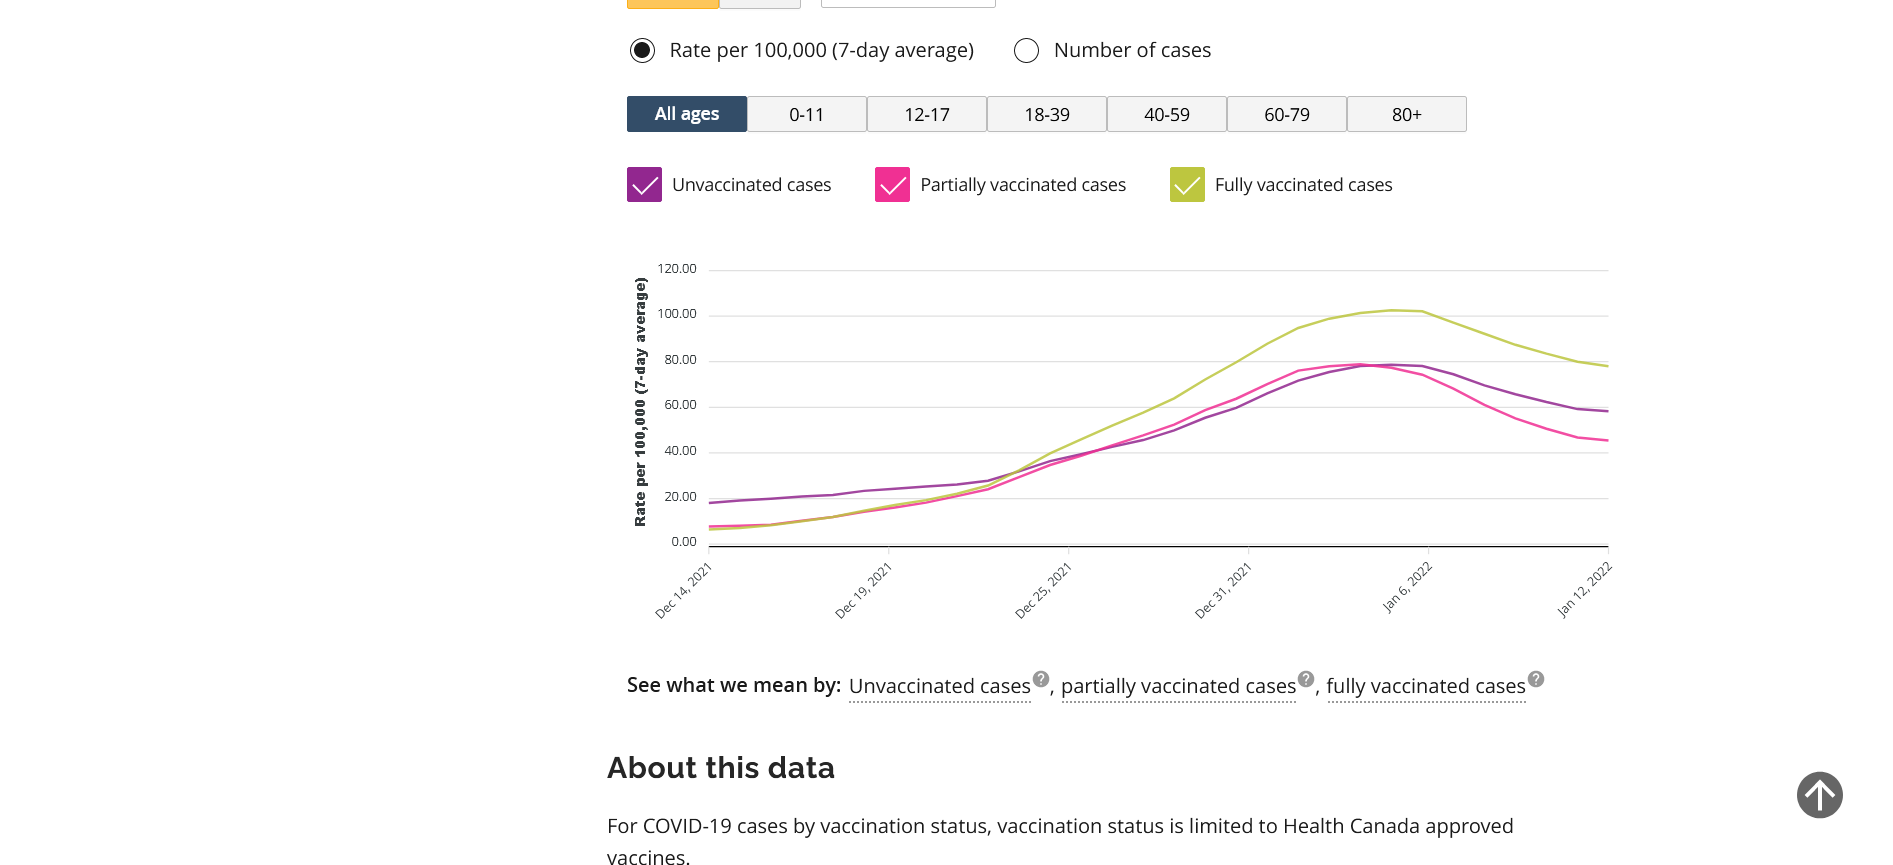Click the fully vaccinated cases definition link
Viewport: 1893px width, 865px height.
(1425, 686)
